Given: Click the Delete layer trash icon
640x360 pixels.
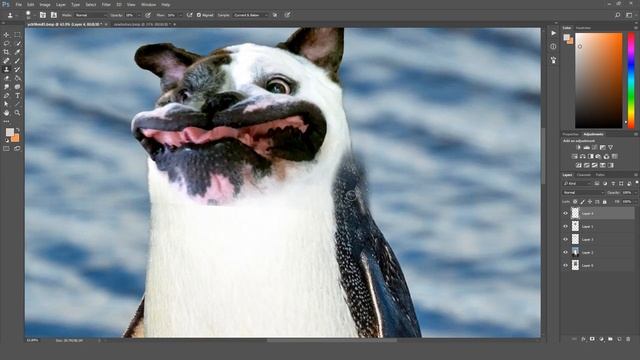Looking at the screenshot, I should pos(628,339).
